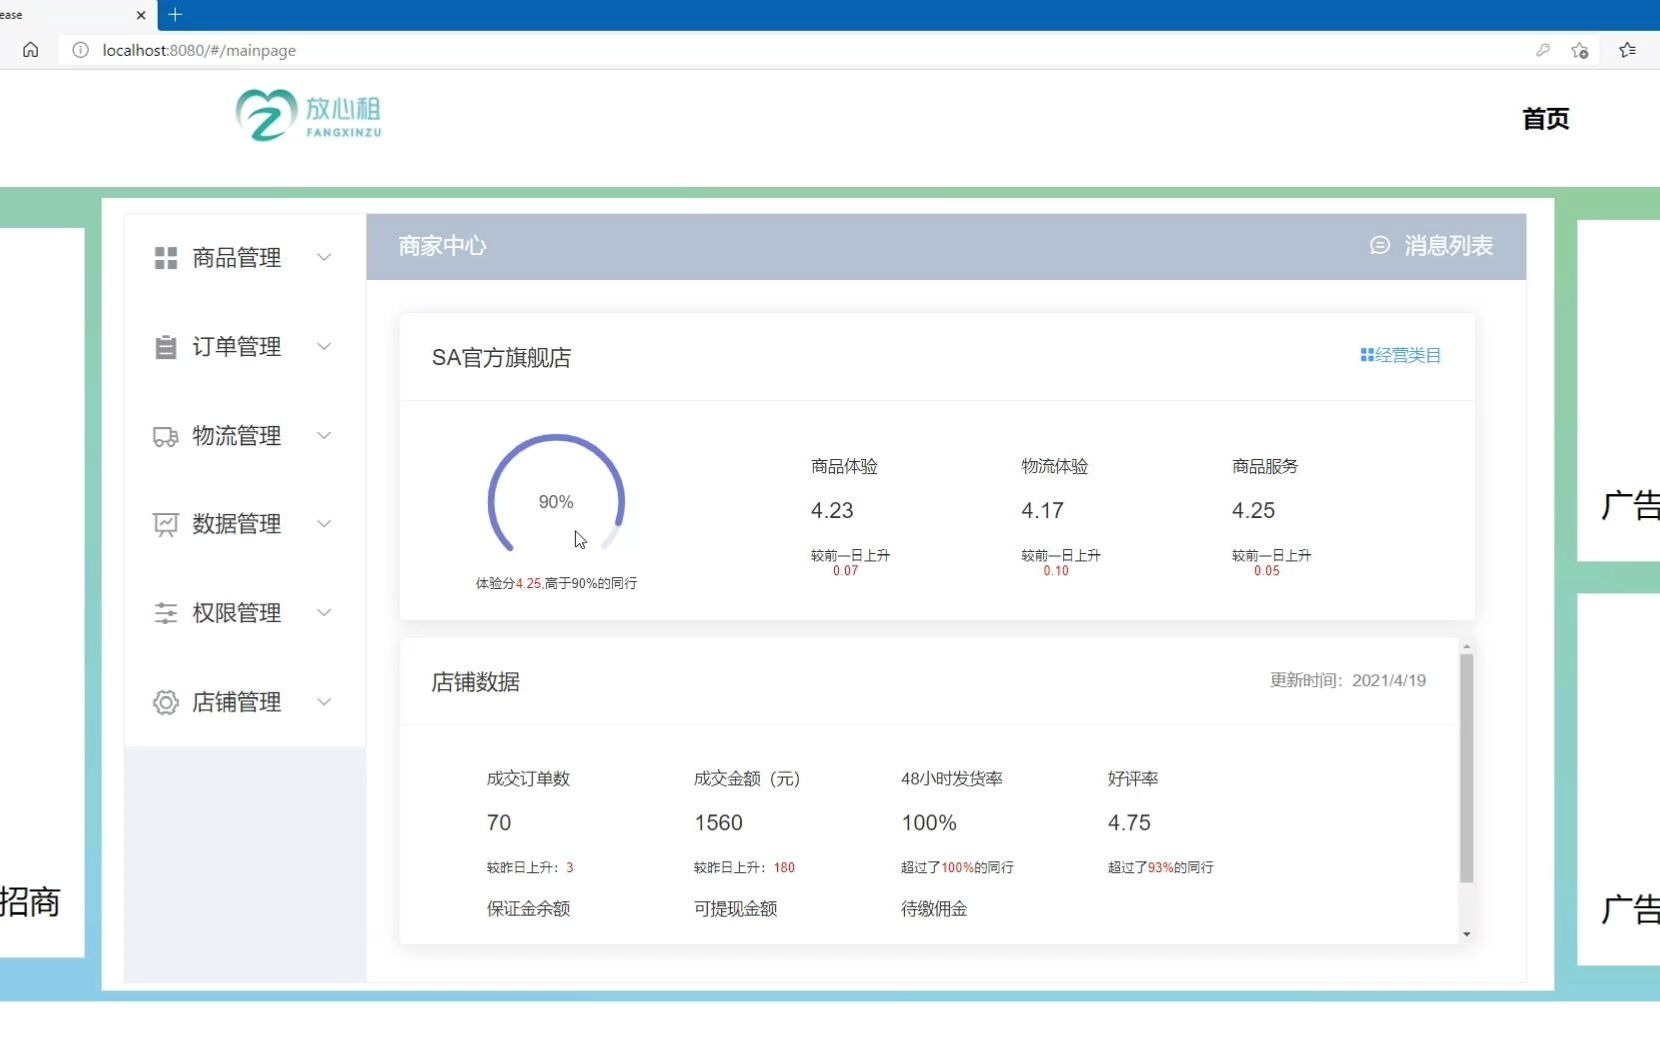
Task: Click the 48小时发货率 value 100%
Action: coord(929,823)
